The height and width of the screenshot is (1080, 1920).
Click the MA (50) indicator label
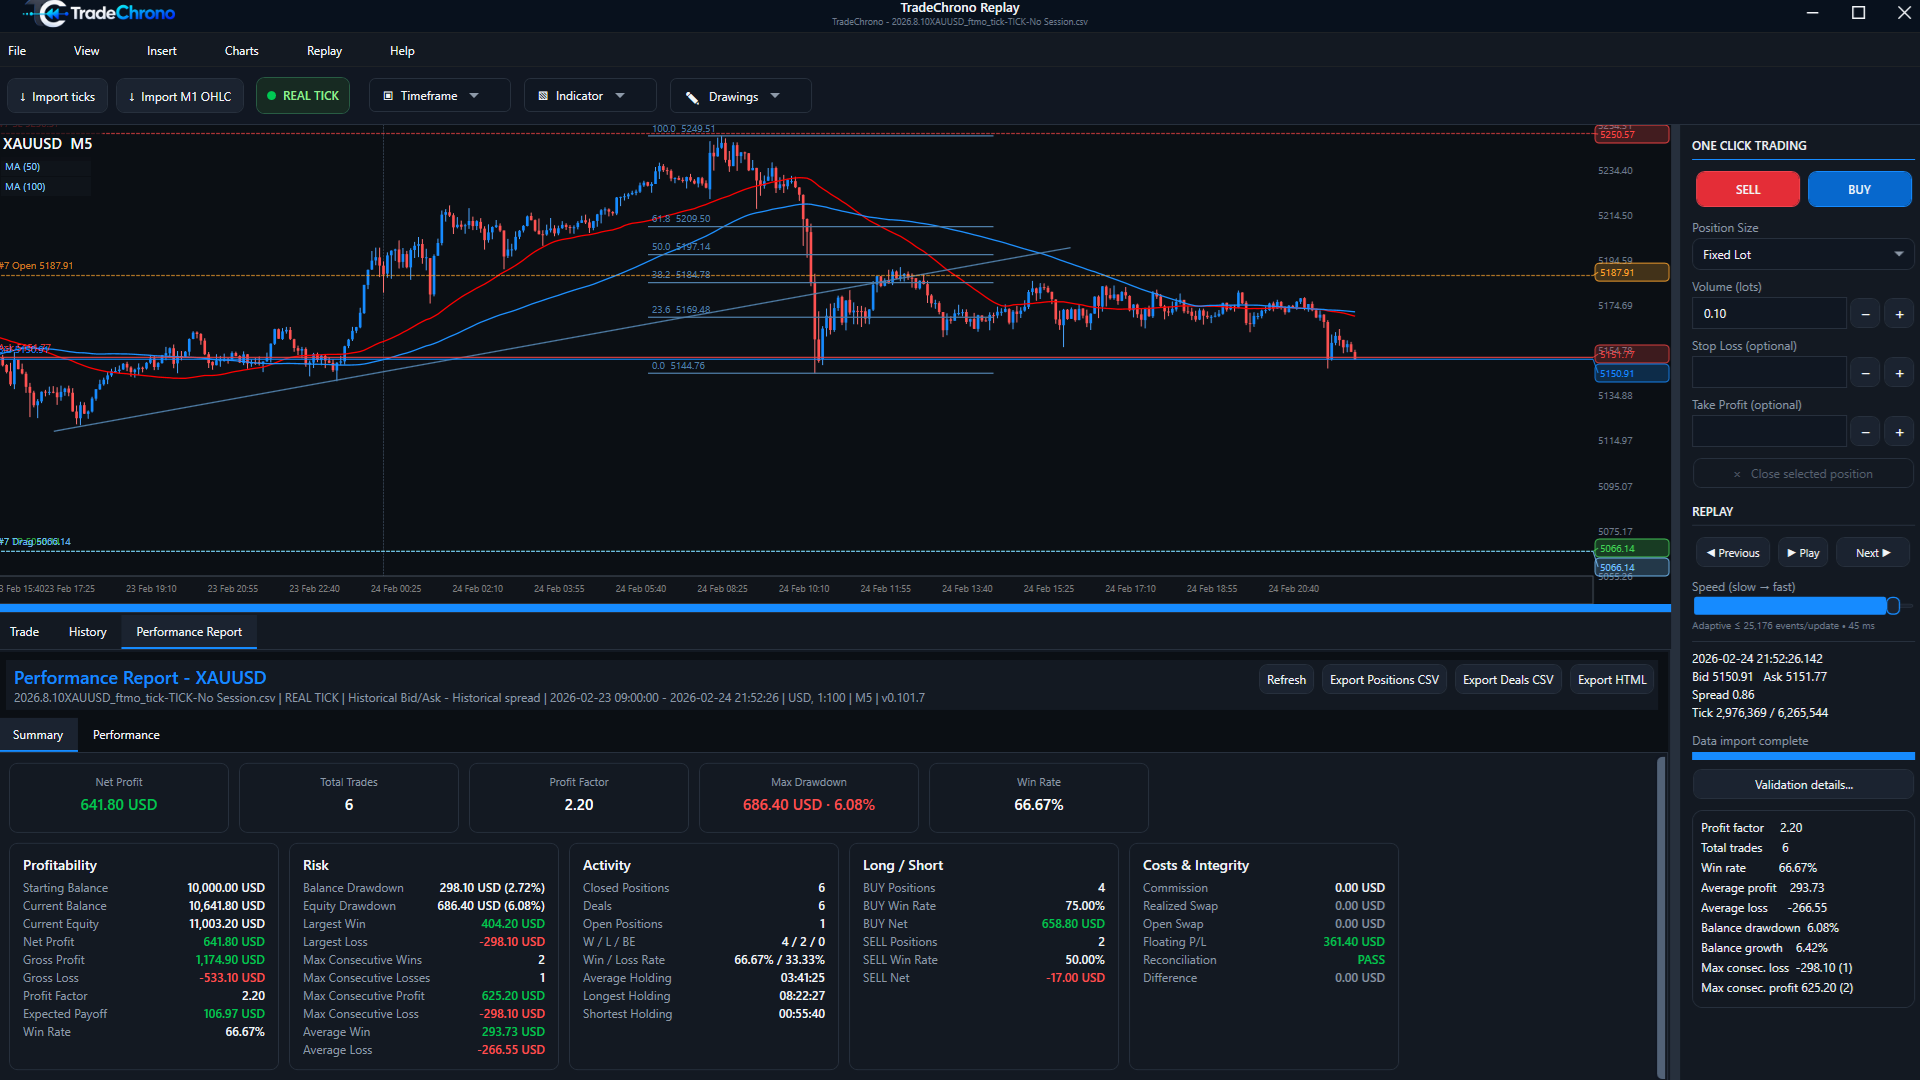23,167
